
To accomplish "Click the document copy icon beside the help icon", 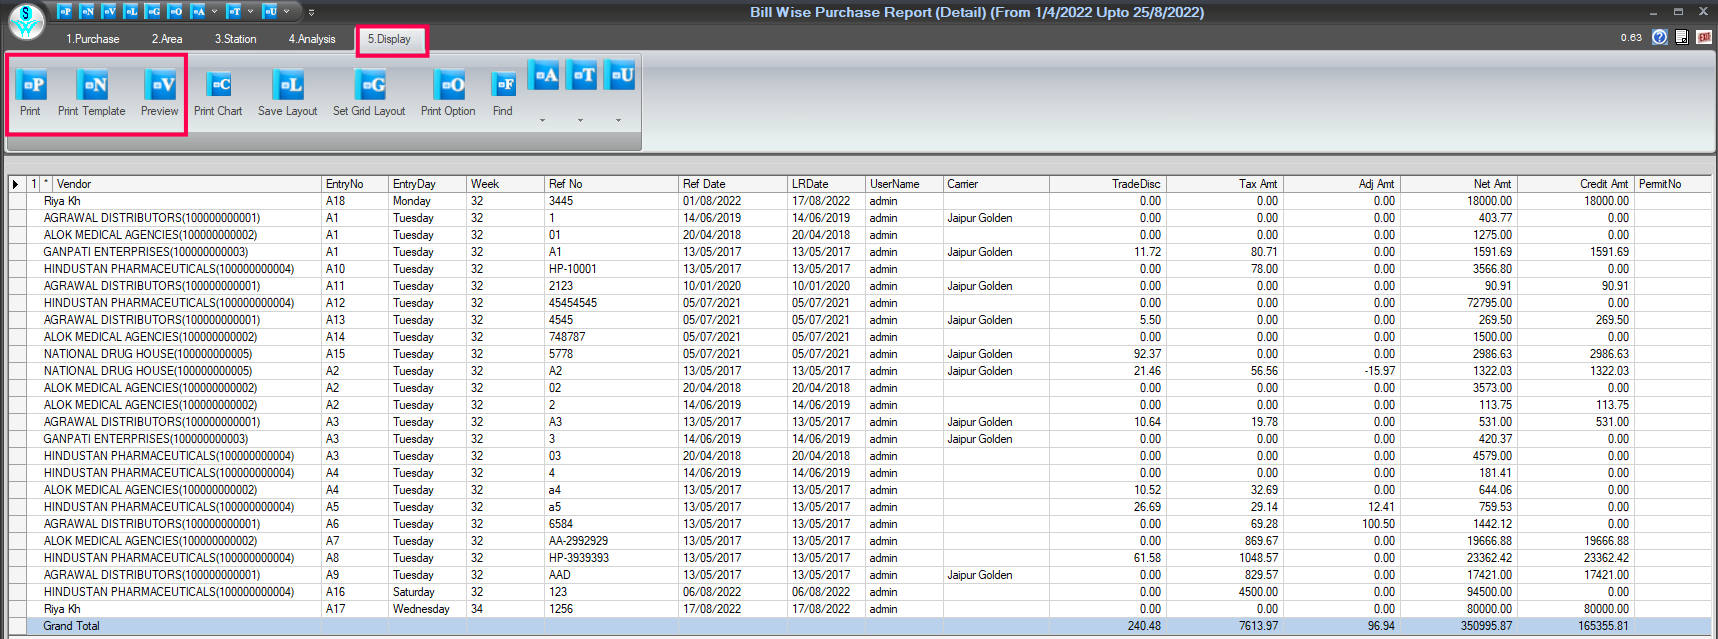I will (1682, 37).
